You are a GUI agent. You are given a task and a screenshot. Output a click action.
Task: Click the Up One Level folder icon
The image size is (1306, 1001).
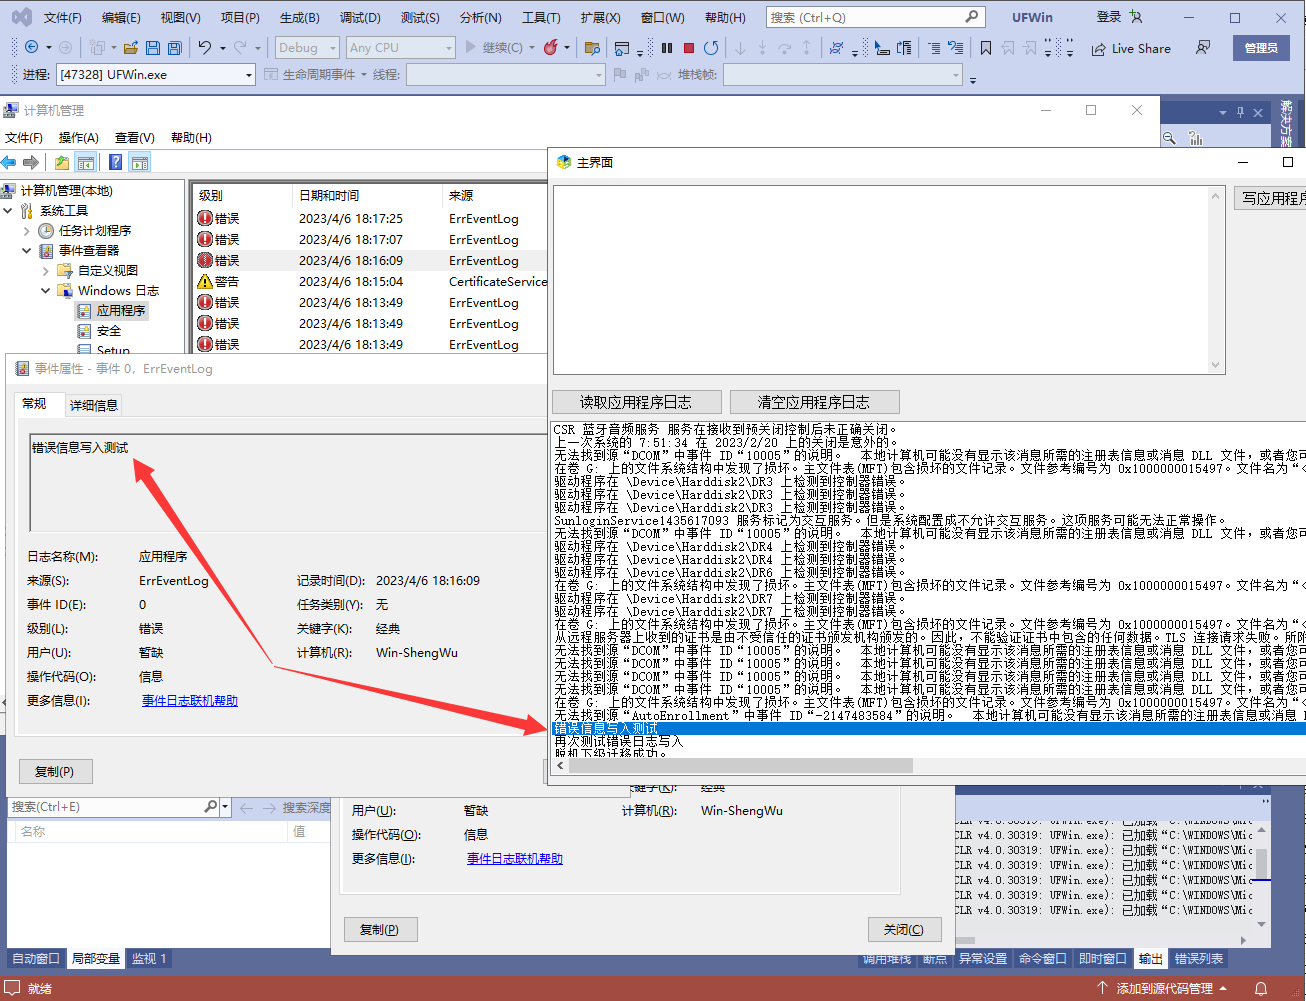coord(62,162)
